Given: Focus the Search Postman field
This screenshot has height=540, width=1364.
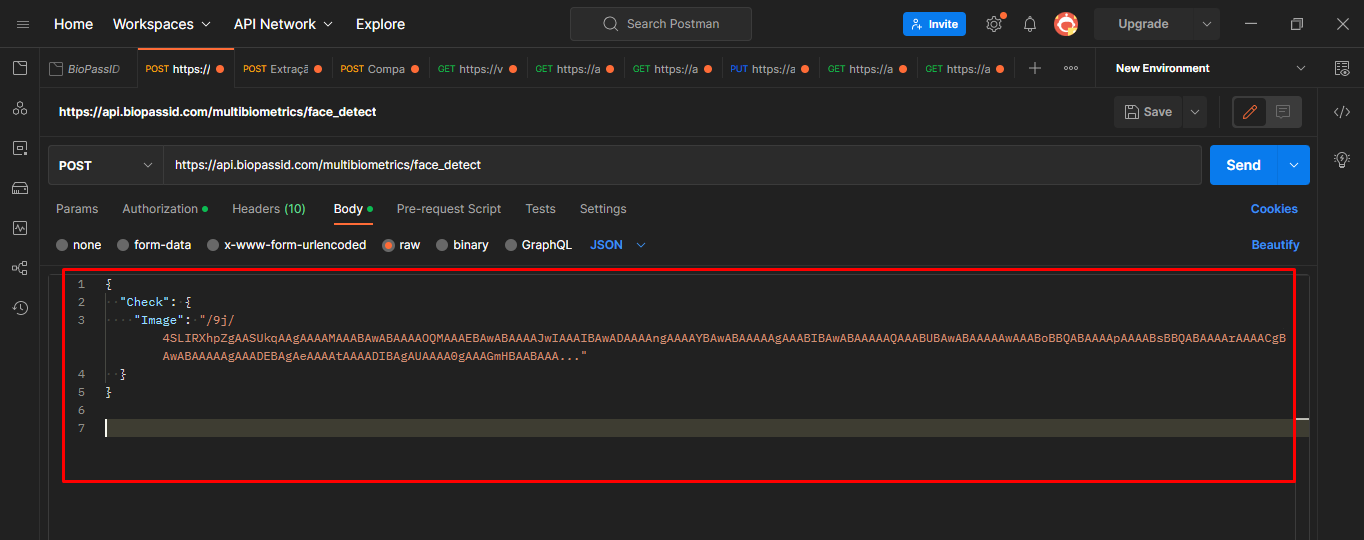Looking at the screenshot, I should pos(660,24).
